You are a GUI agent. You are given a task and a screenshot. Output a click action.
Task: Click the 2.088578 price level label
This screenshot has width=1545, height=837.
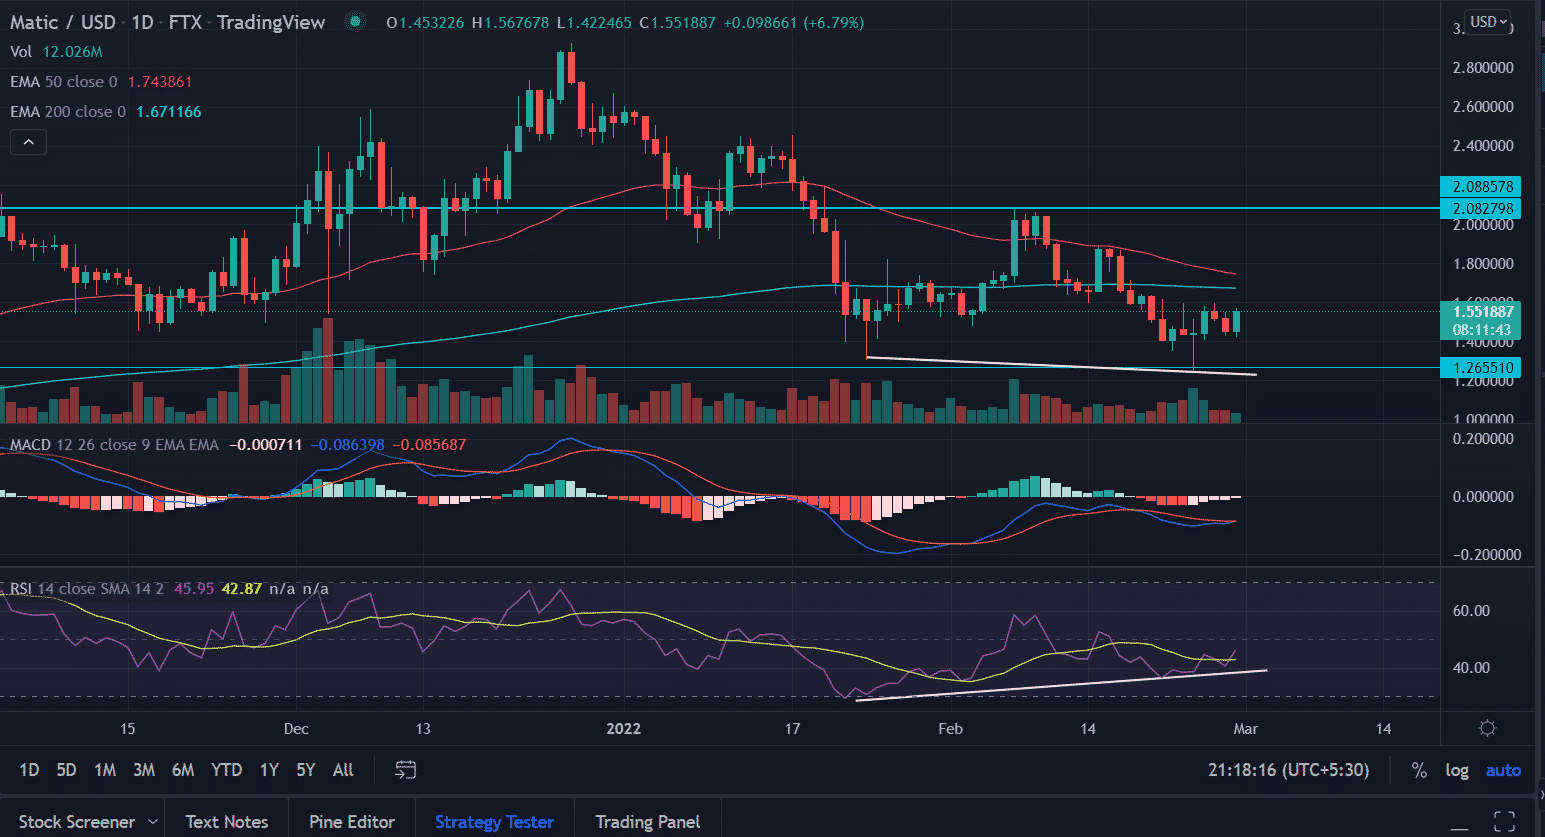1480,187
